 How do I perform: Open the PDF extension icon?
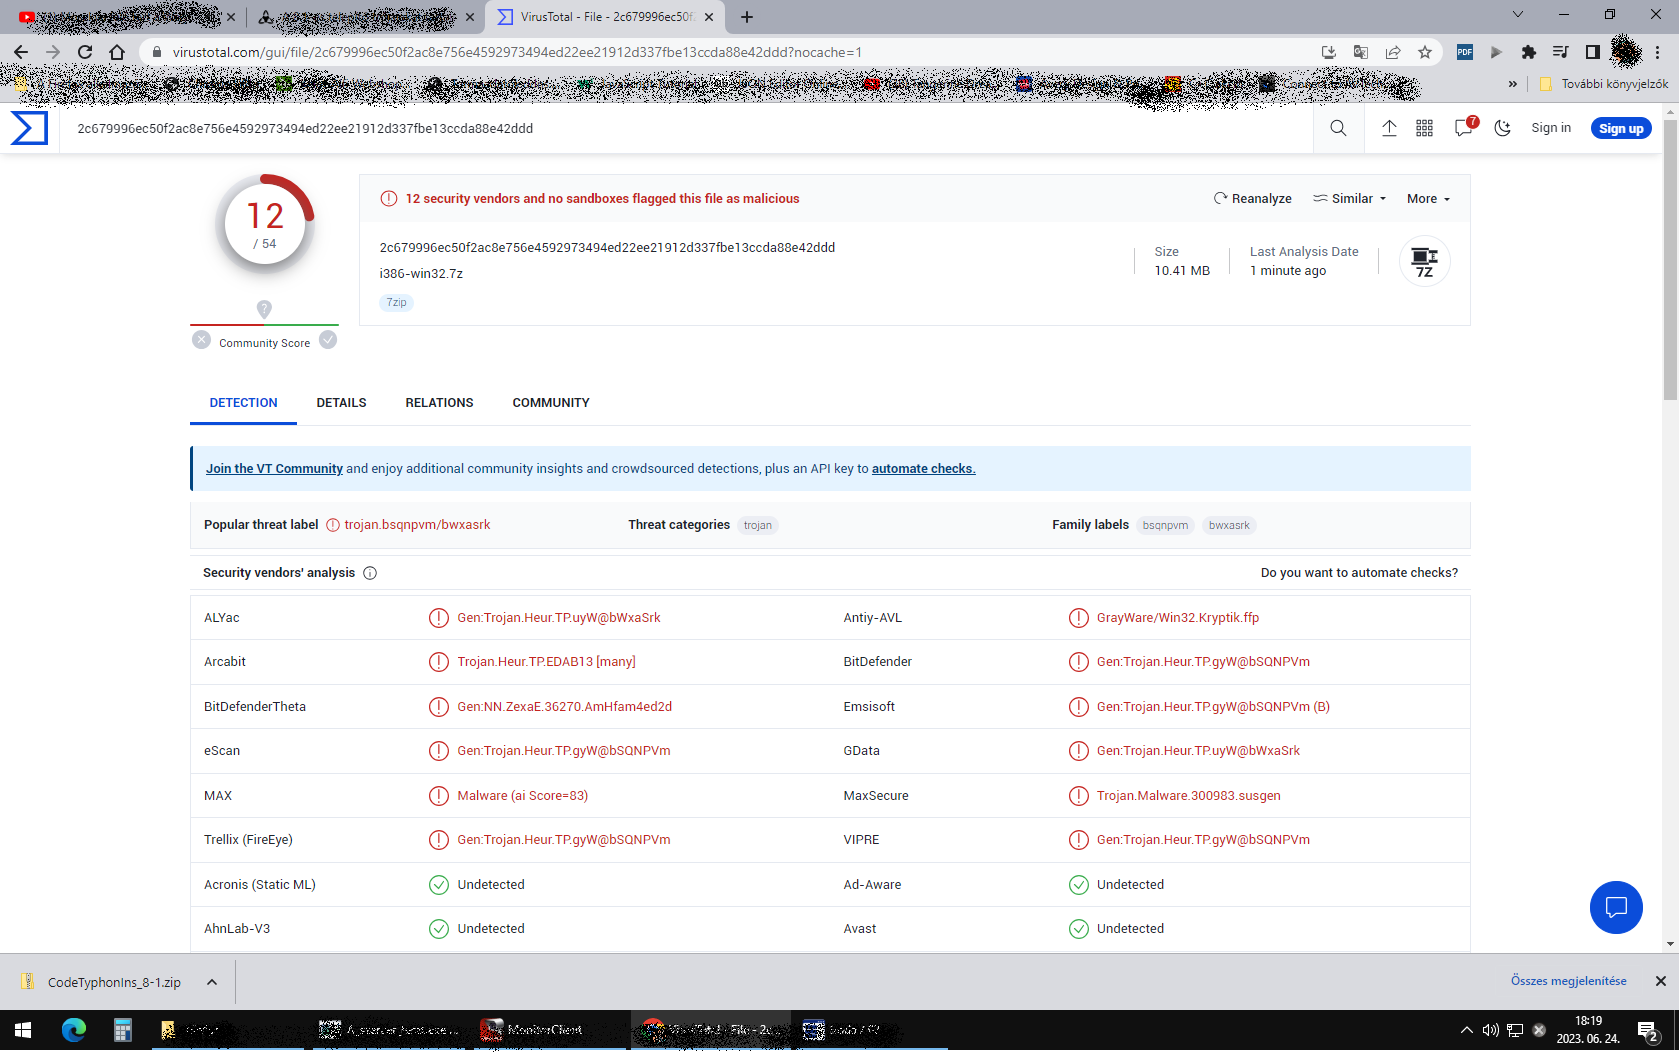click(1465, 52)
